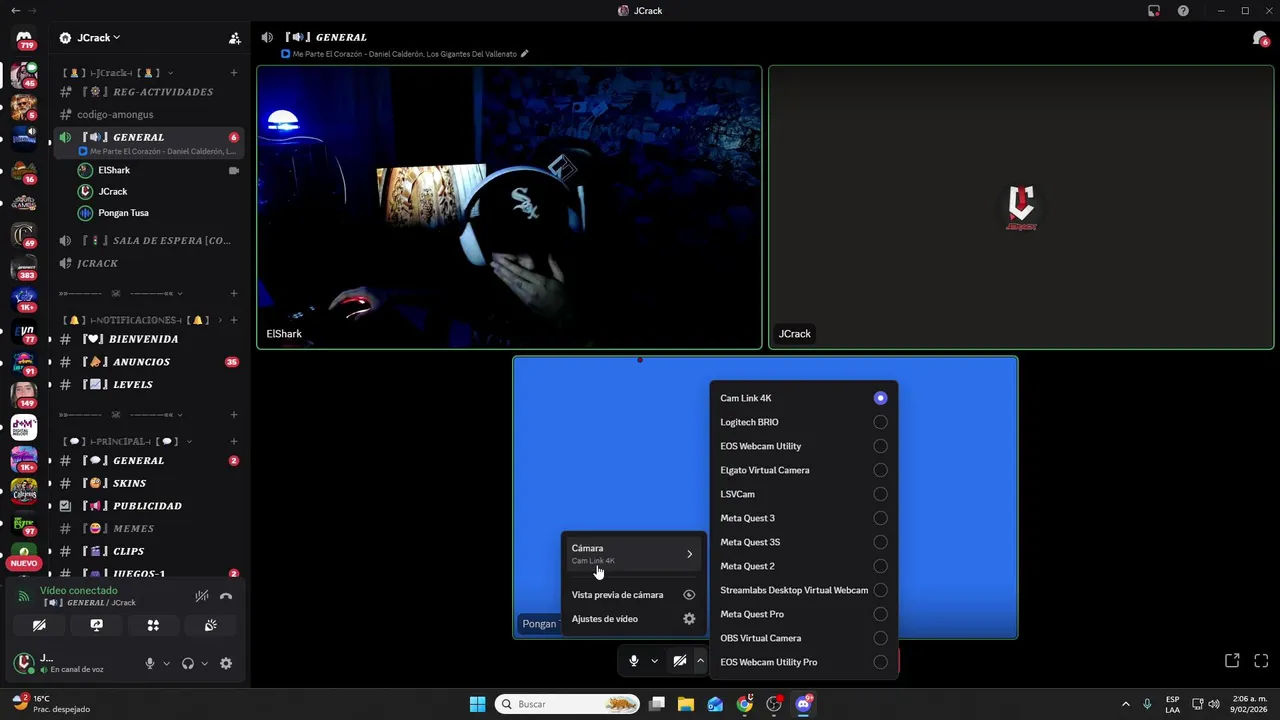Select Cam Link 4K camera option
Viewport: 1280px width, 720px height.
click(x=803, y=398)
